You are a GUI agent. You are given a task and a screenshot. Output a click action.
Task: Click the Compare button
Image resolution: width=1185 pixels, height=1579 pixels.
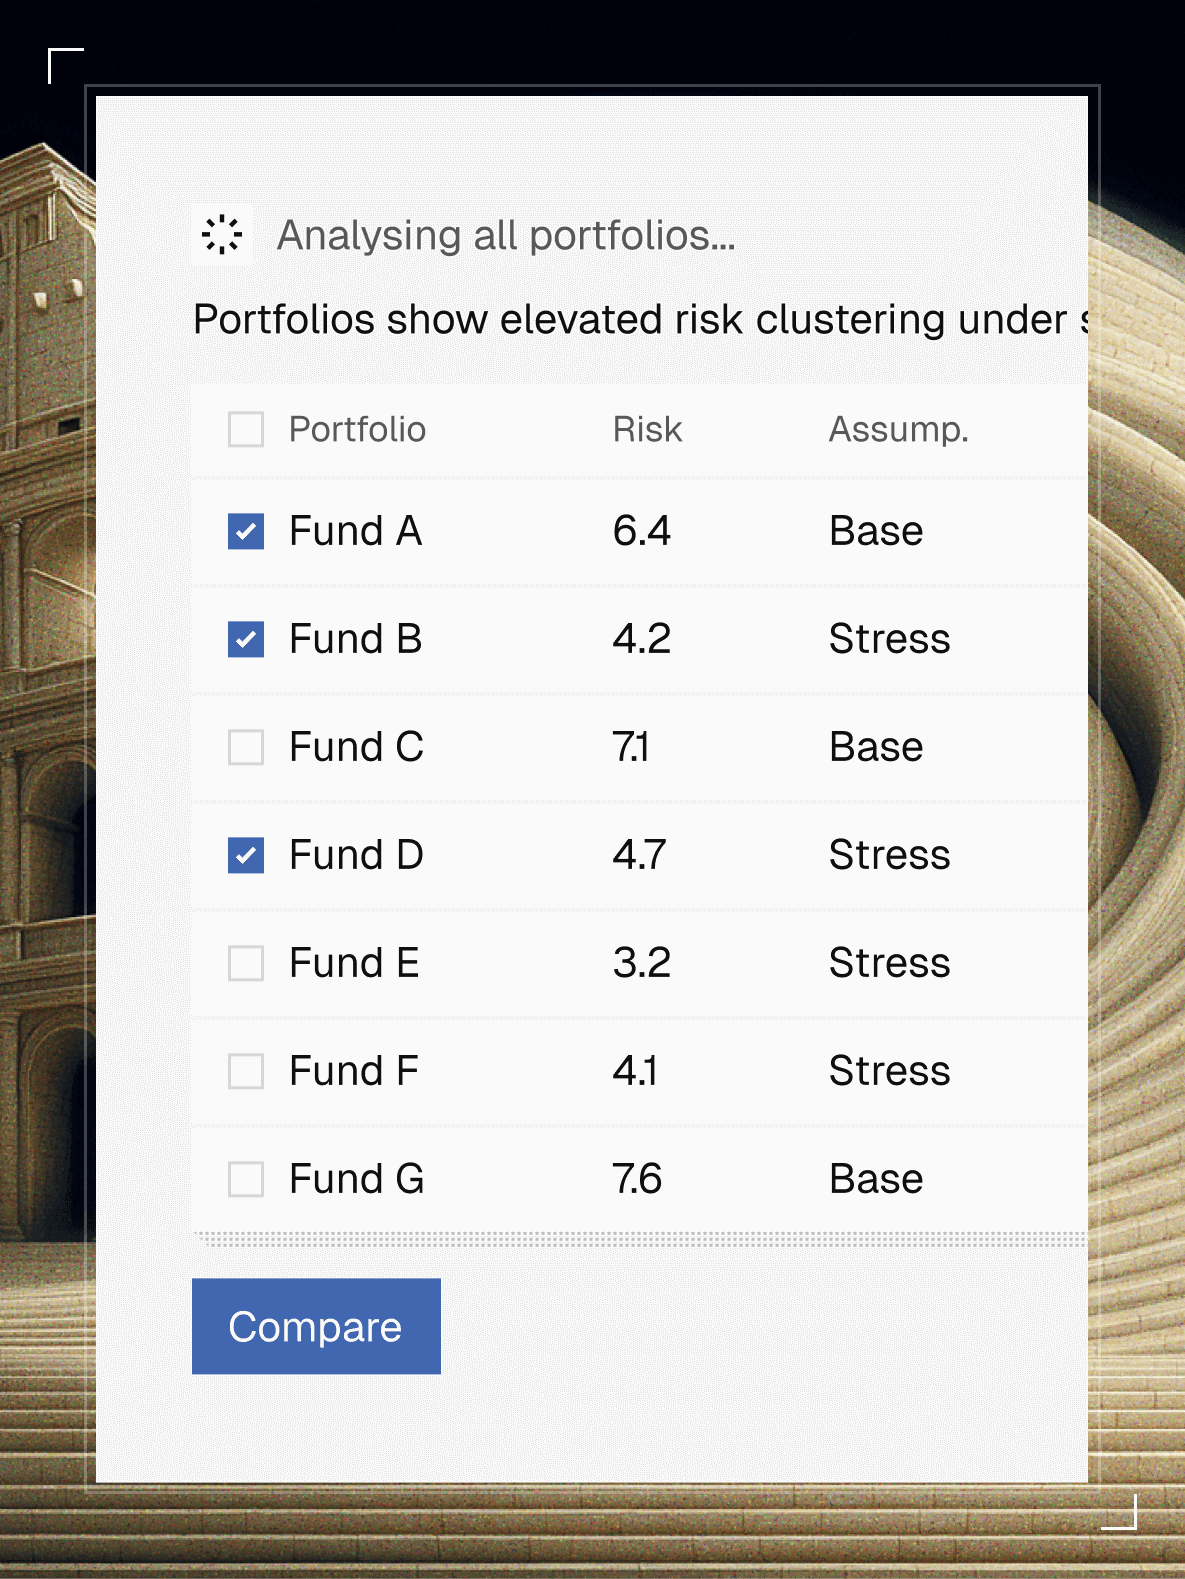316,1326
